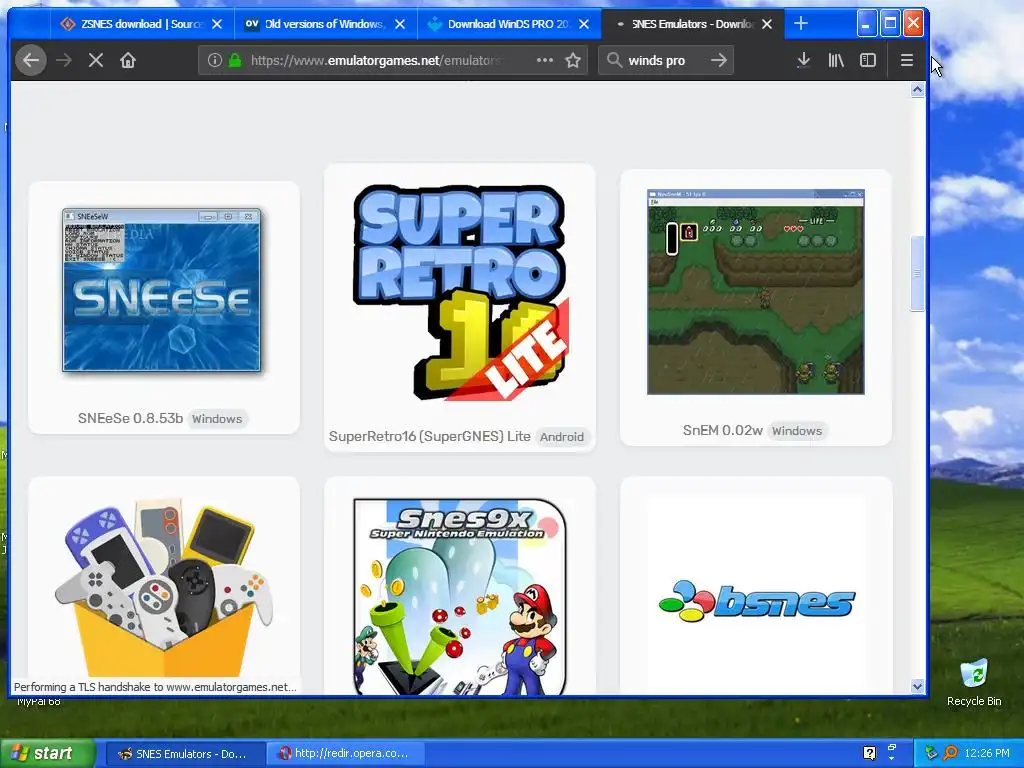The width and height of the screenshot is (1024, 768).
Task: Click the SnEM 0.02w title link
Action: (x=722, y=430)
